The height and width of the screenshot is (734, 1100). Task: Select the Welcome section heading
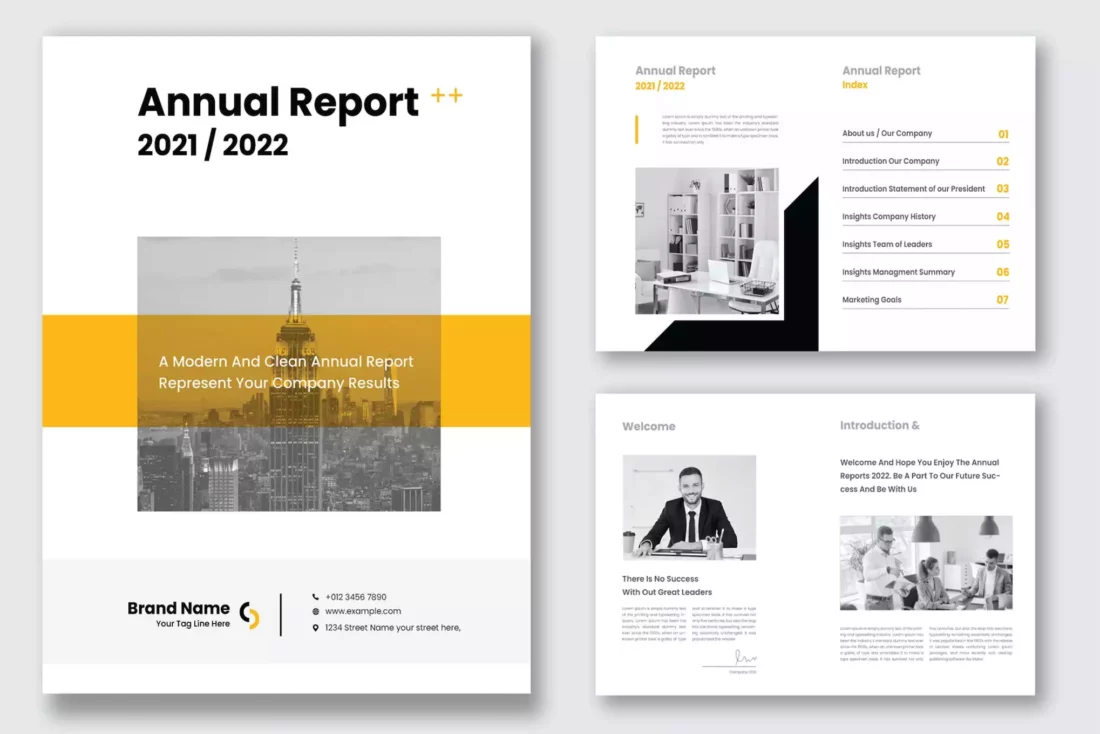[648, 426]
